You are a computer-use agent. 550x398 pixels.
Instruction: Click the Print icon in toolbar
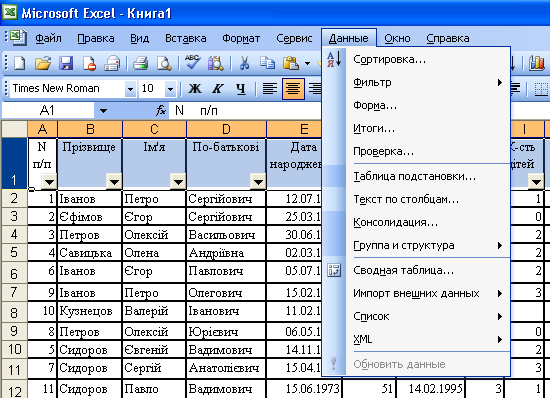(x=141, y=63)
